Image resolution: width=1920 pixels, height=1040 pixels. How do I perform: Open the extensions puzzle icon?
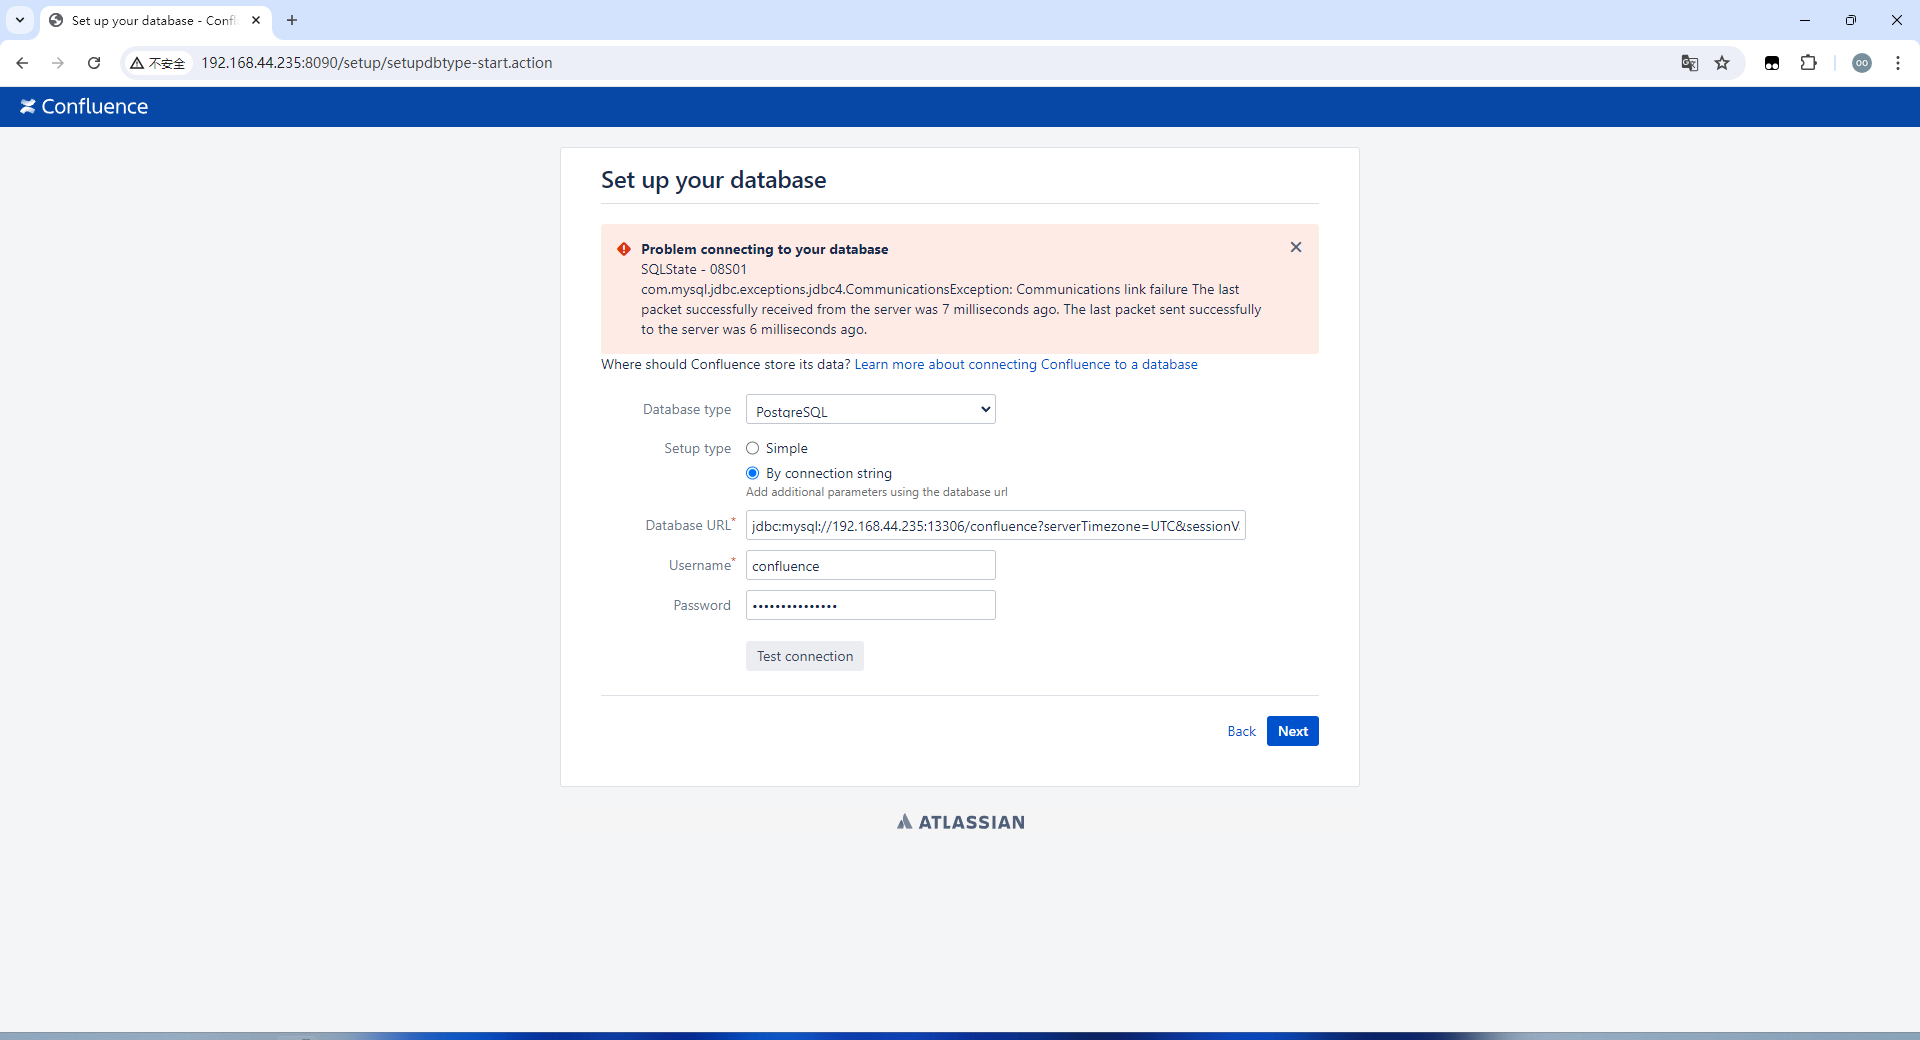coord(1808,63)
